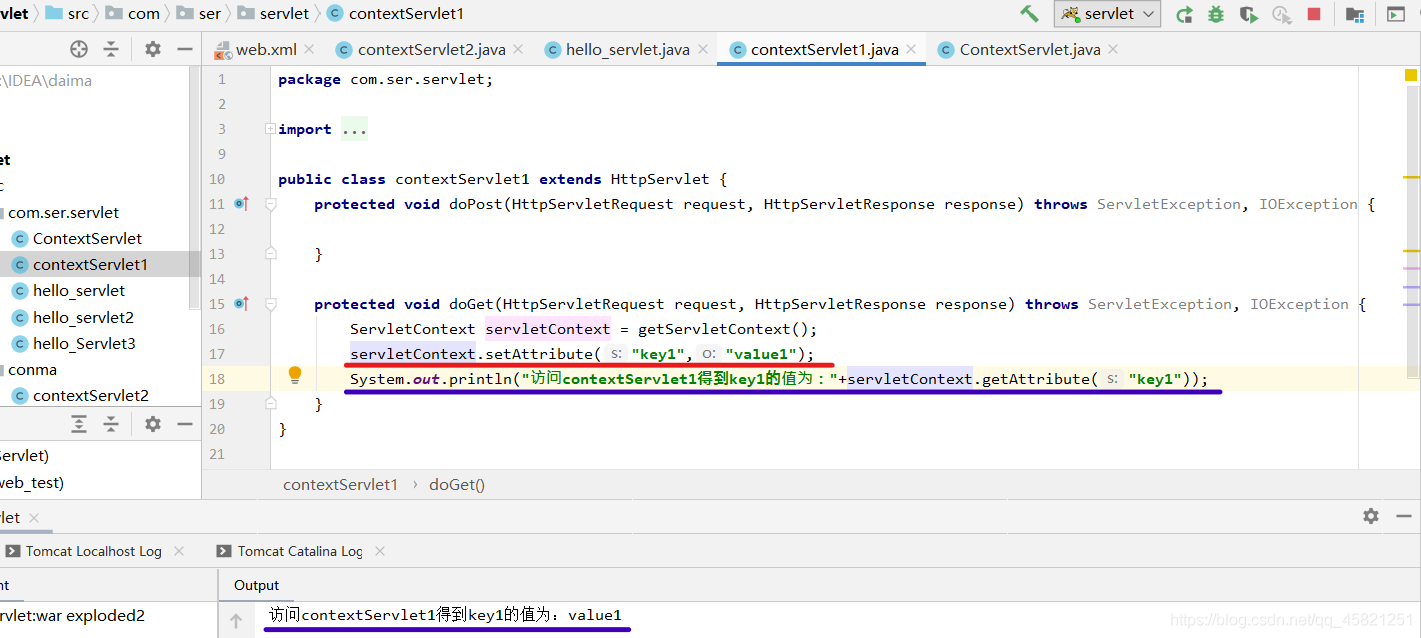Close the hello_servlet.java tab

pos(702,49)
